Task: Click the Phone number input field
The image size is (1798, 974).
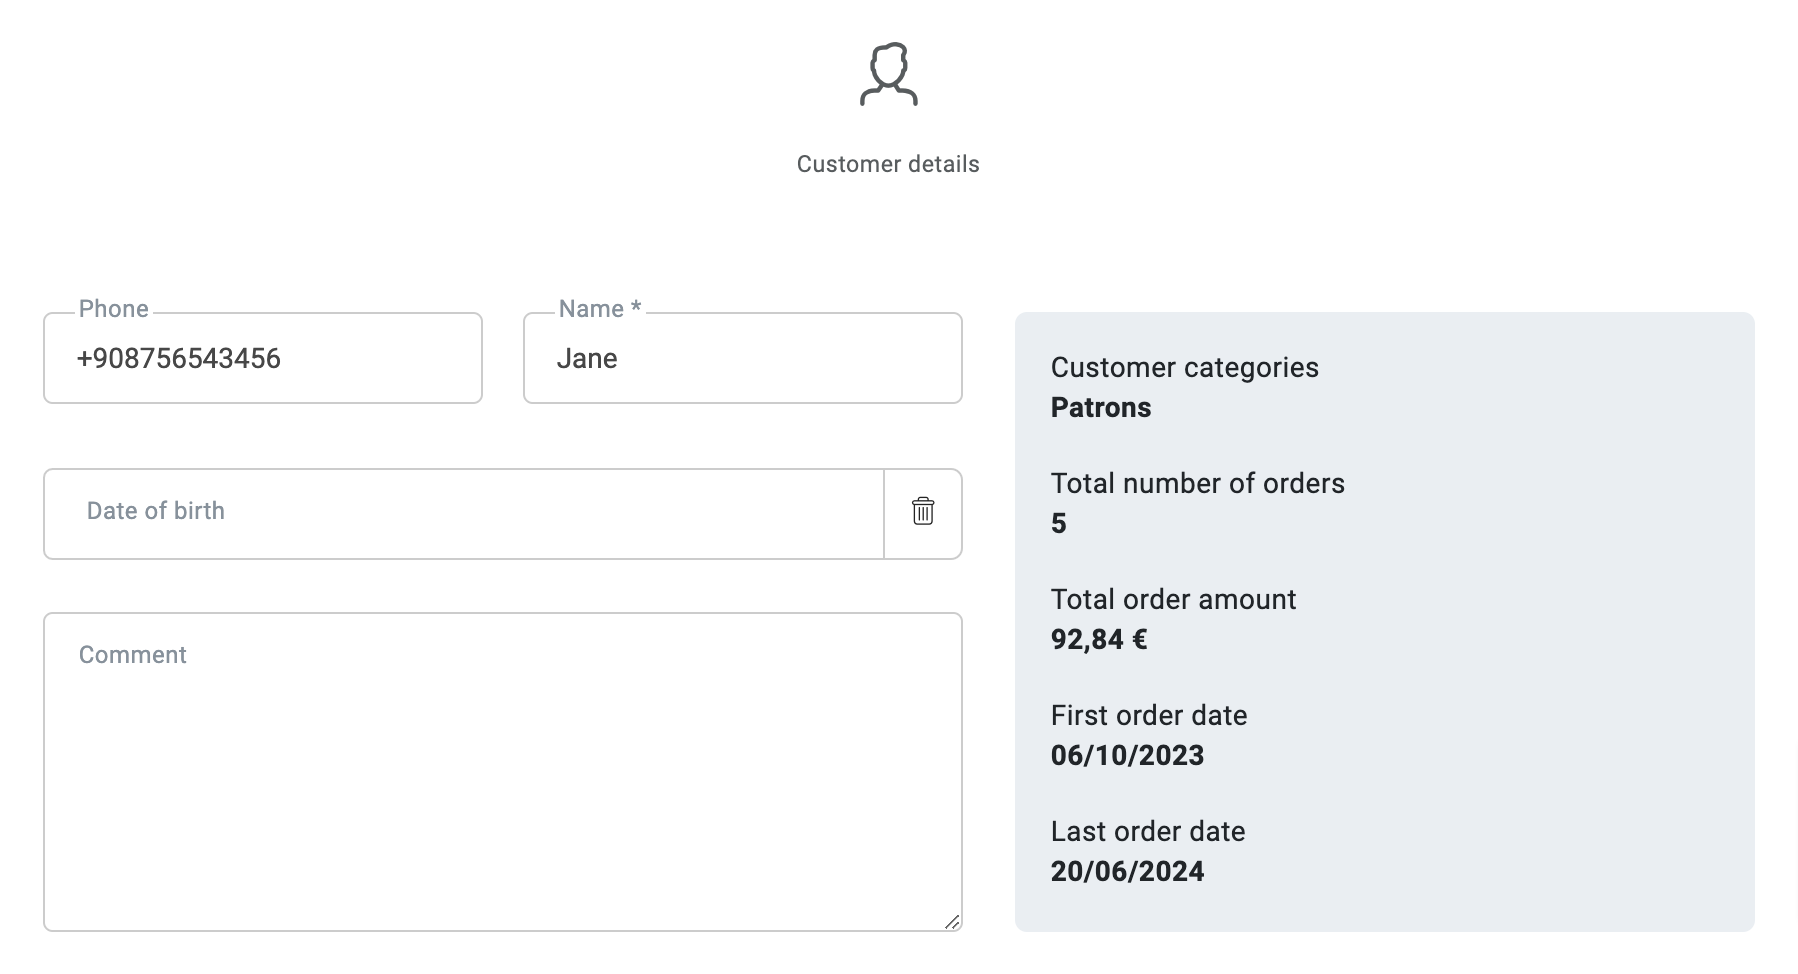Action: point(262,359)
